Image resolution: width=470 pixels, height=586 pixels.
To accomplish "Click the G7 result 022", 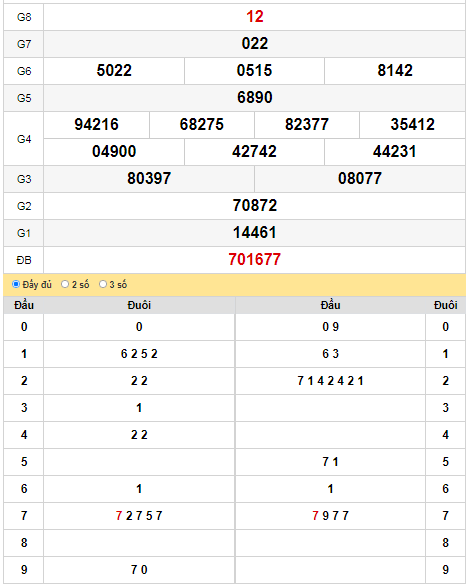I will click(x=255, y=44).
